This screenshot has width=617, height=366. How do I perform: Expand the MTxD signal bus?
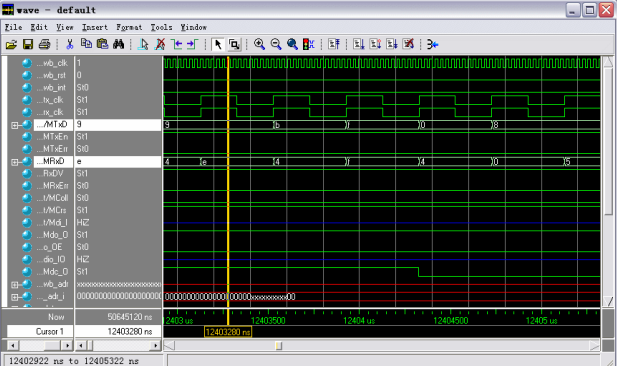point(15,125)
